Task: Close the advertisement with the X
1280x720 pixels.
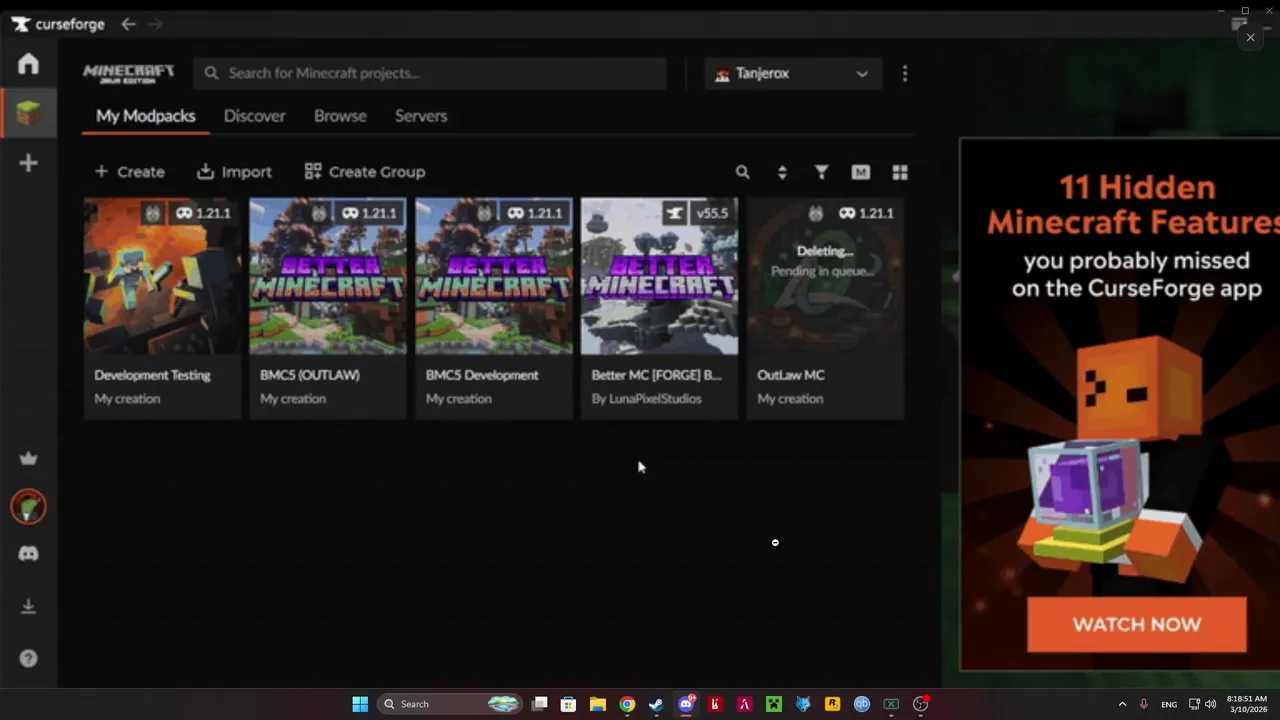Action: point(1250,38)
